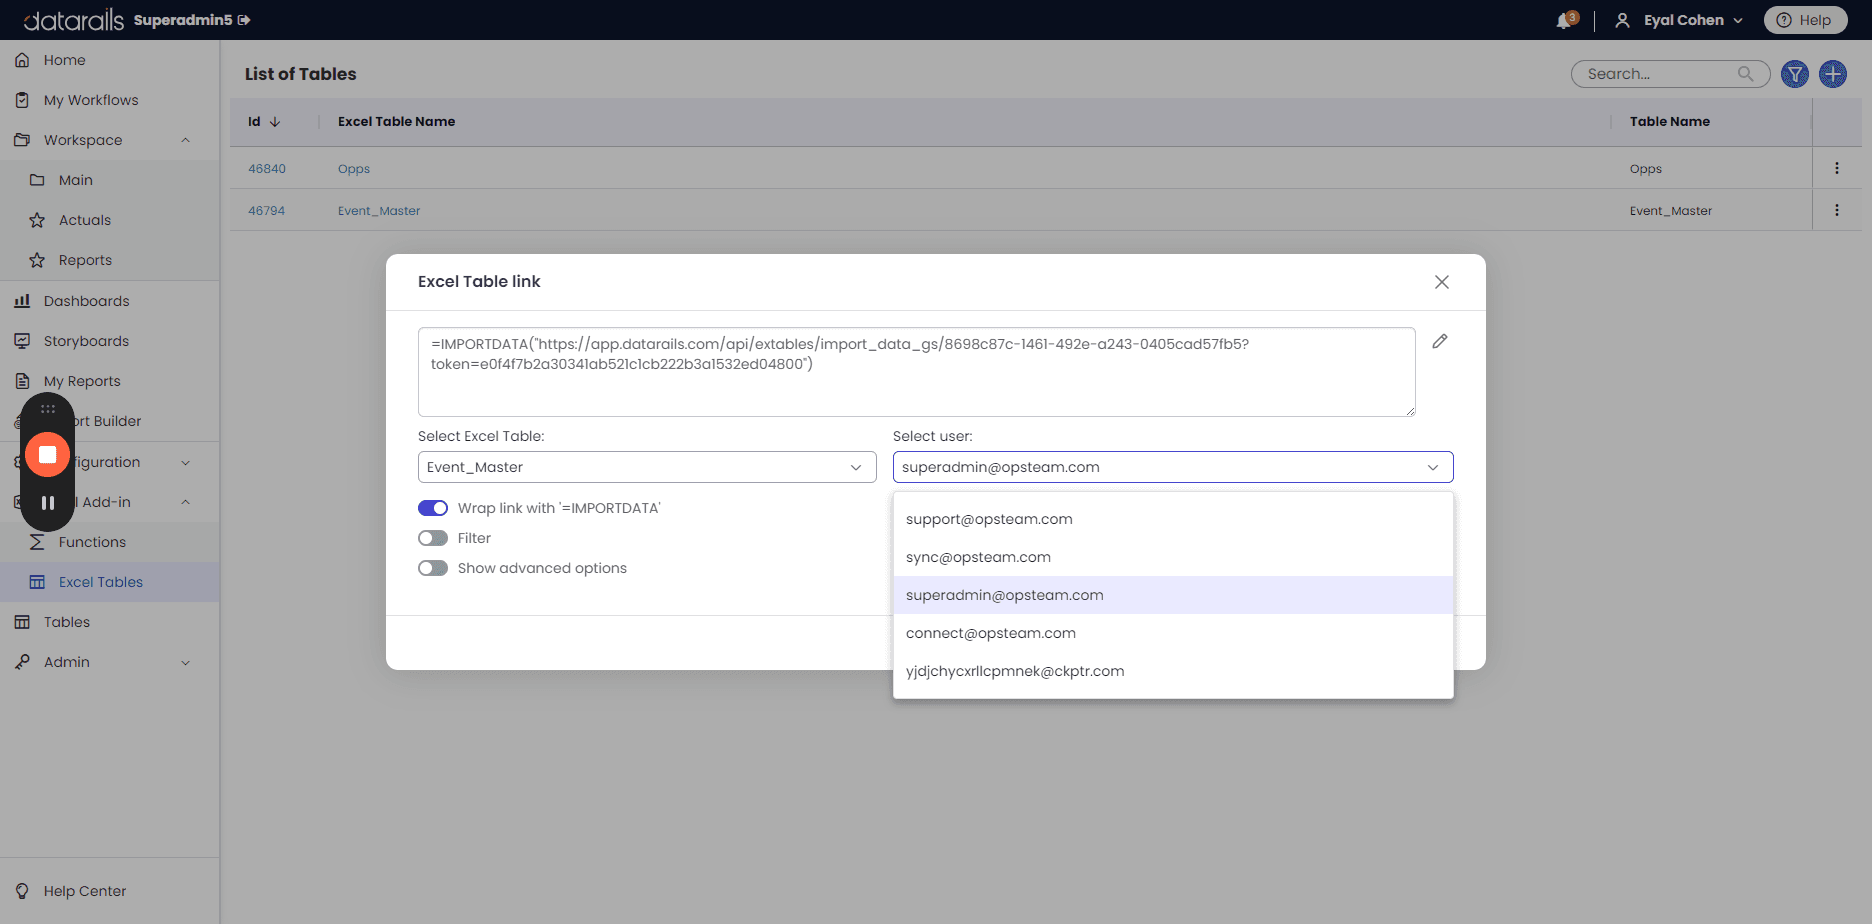The height and width of the screenshot is (924, 1872).
Task: Pause the screen recording
Action: coord(47,503)
